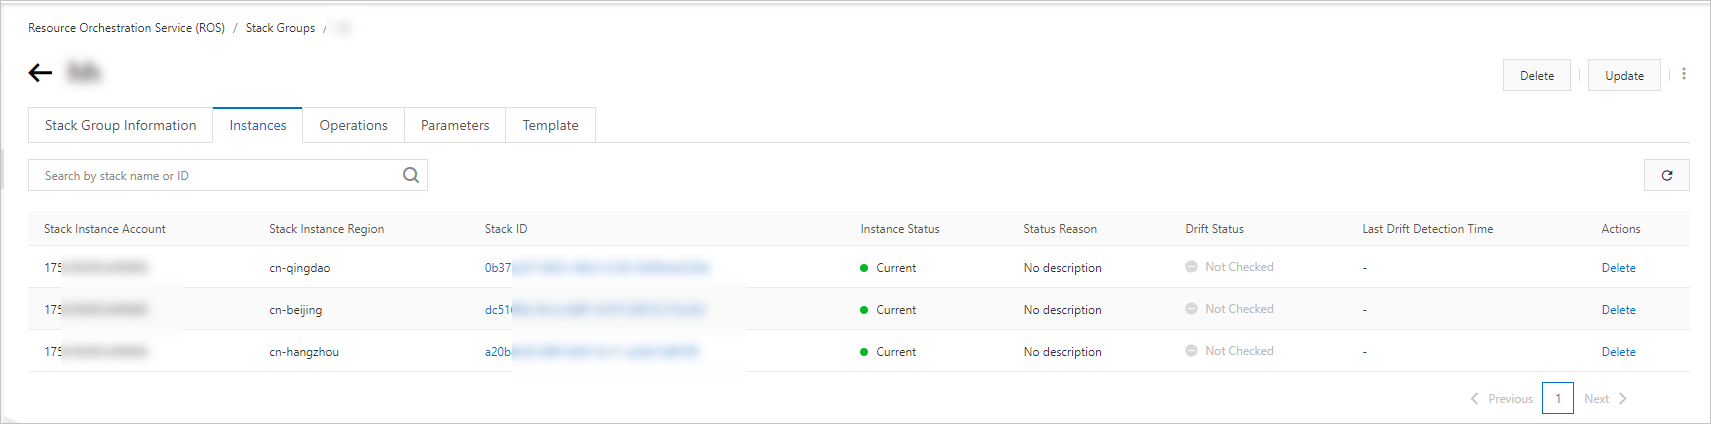Open the vertical three-dot more options menu

(1684, 74)
